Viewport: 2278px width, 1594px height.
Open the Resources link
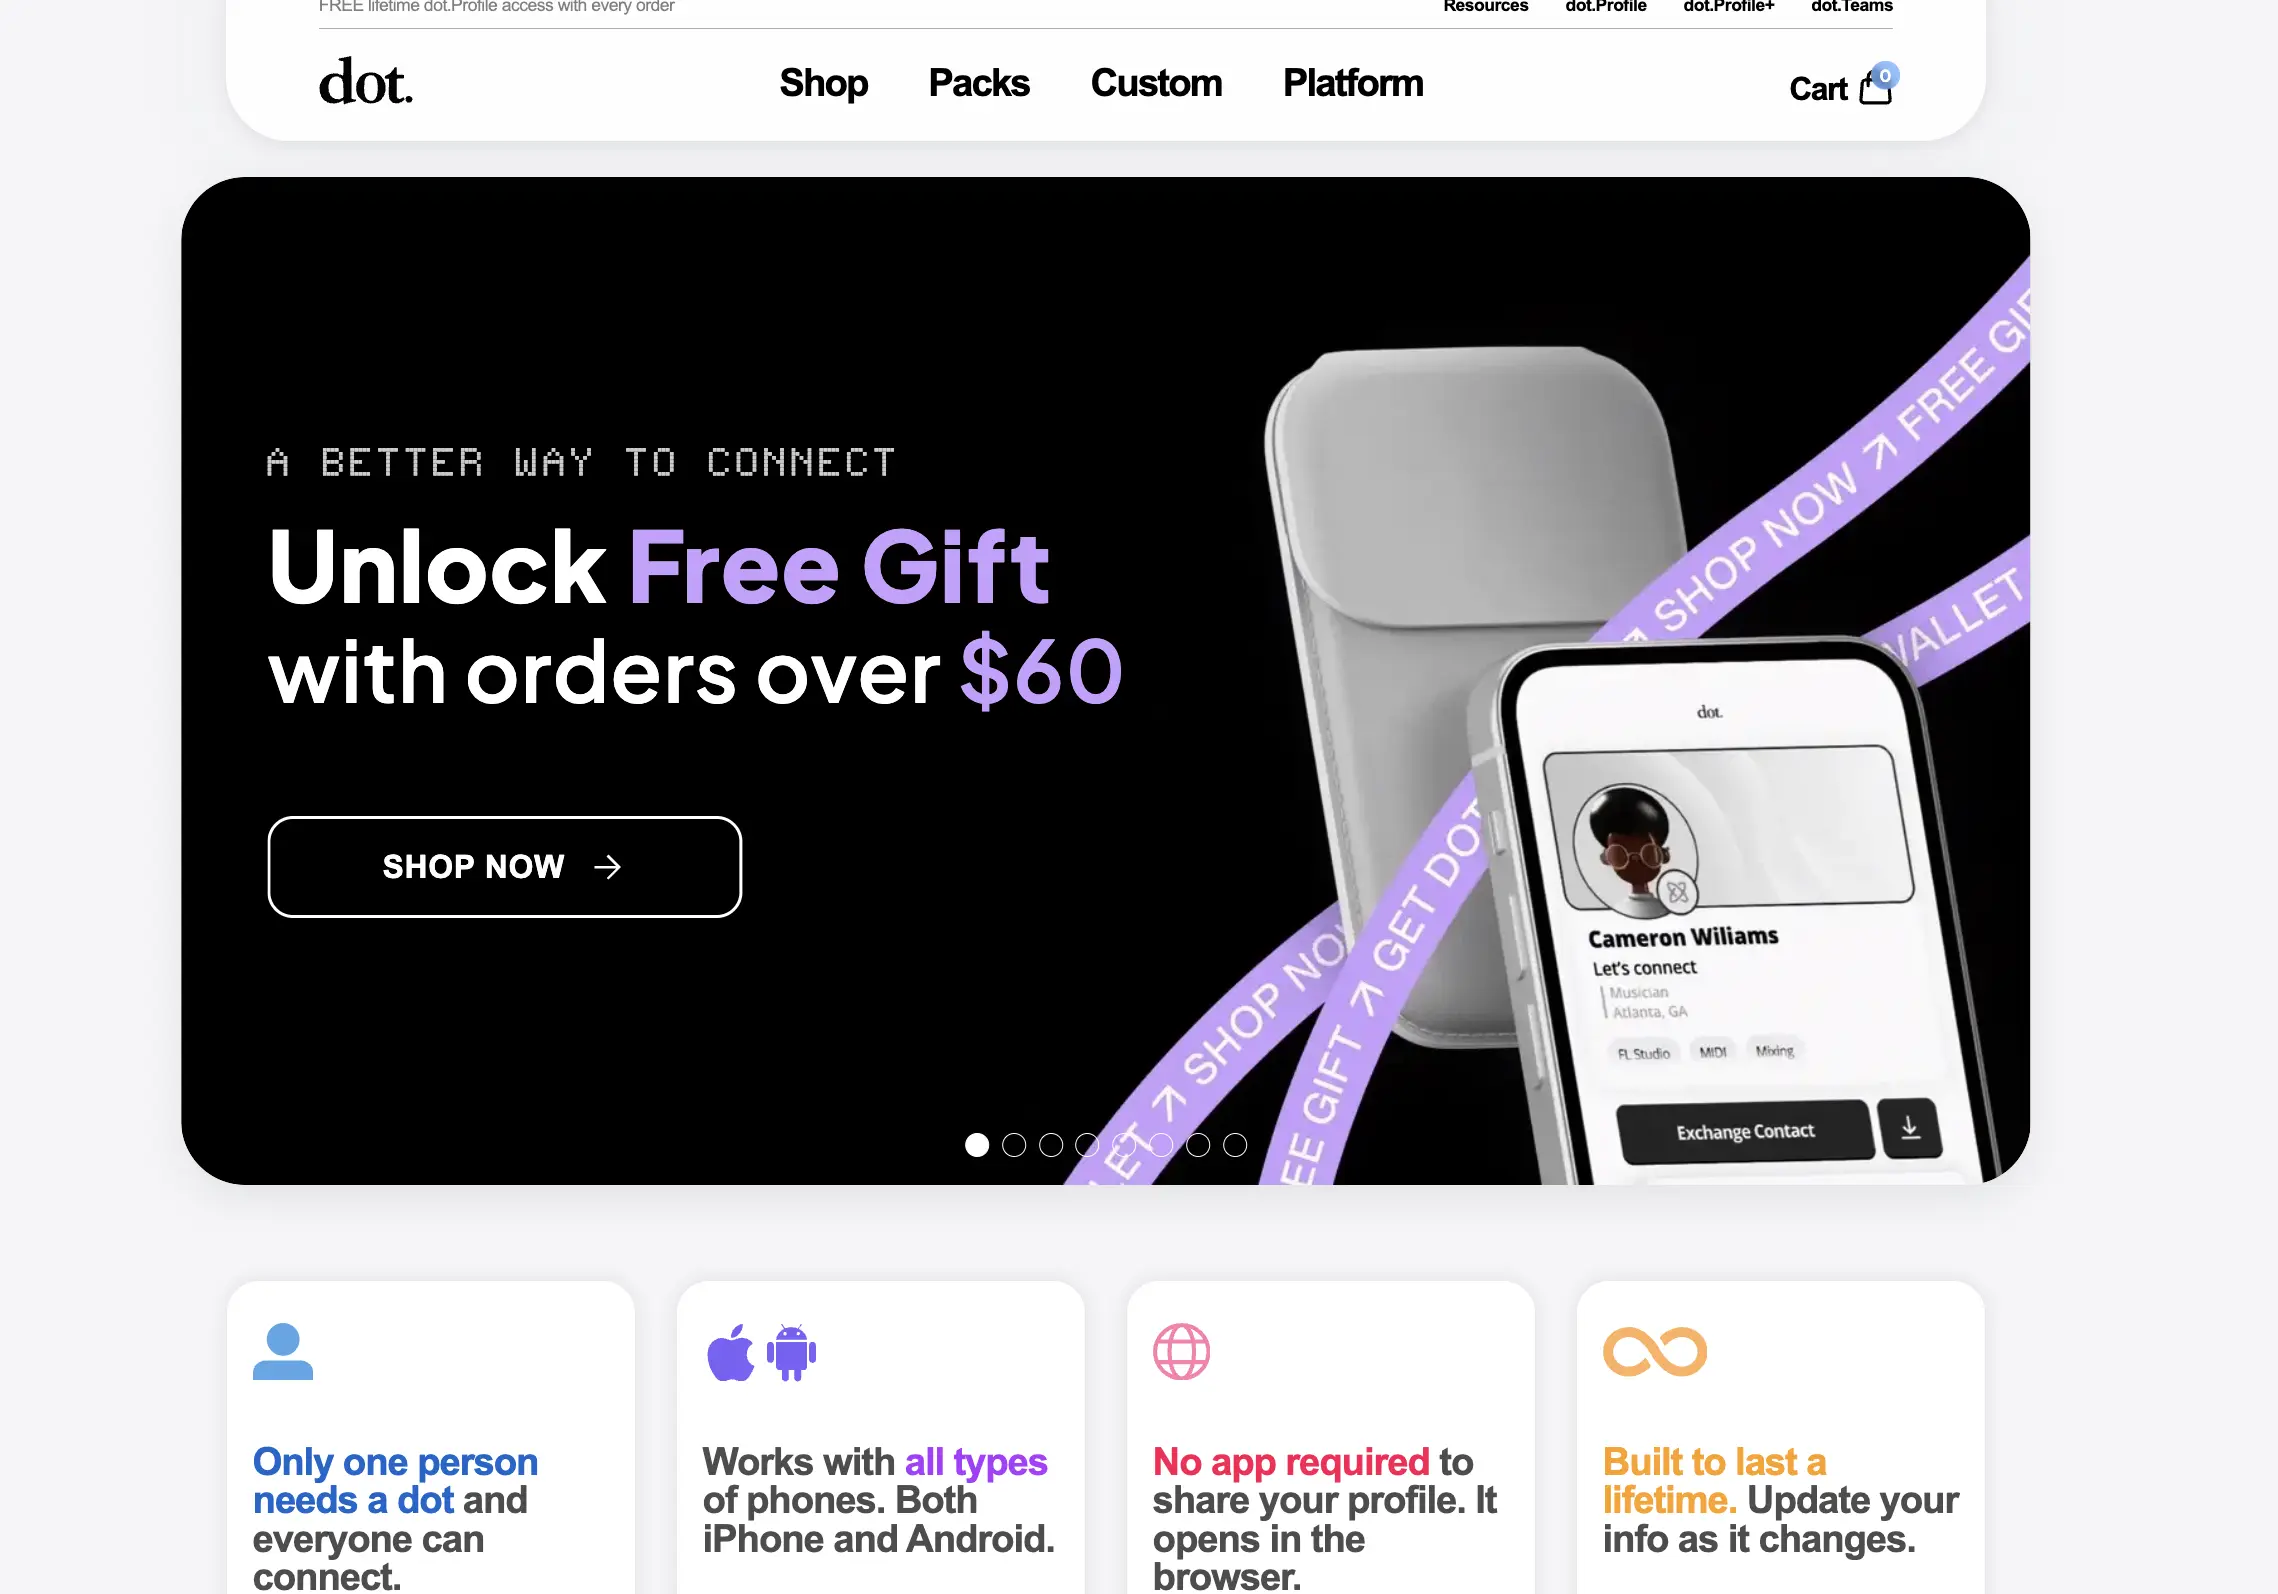[x=1485, y=7]
